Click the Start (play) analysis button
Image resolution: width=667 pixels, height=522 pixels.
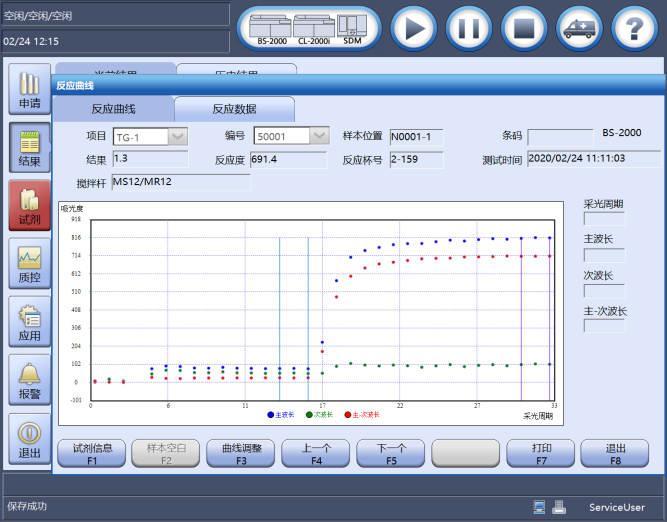pyautogui.click(x=413, y=29)
